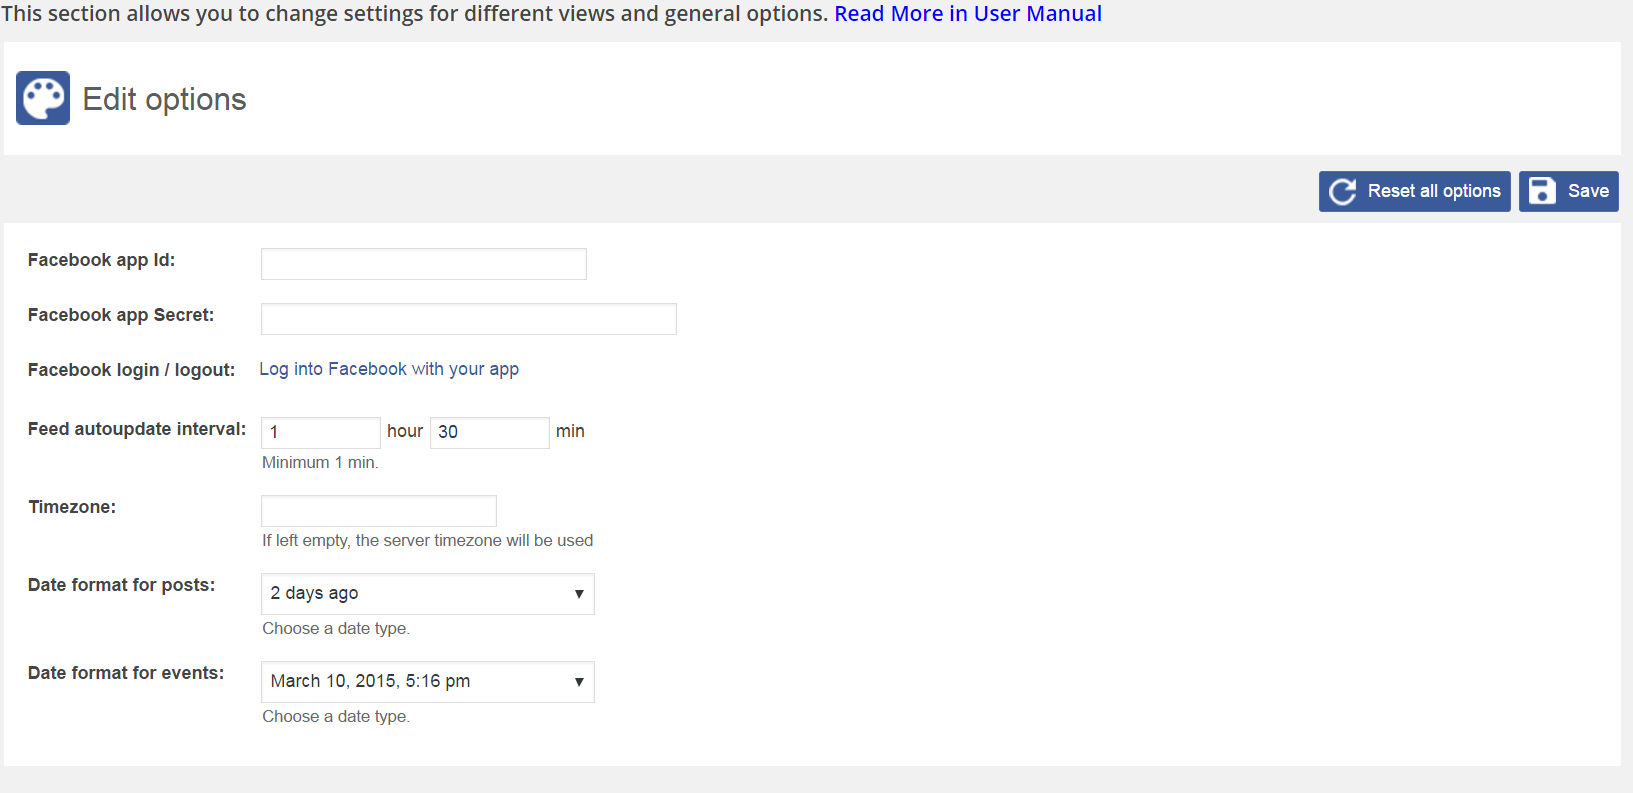Focus the Facebook app Secret field
Screen dimensions: 1633x793
[469, 319]
